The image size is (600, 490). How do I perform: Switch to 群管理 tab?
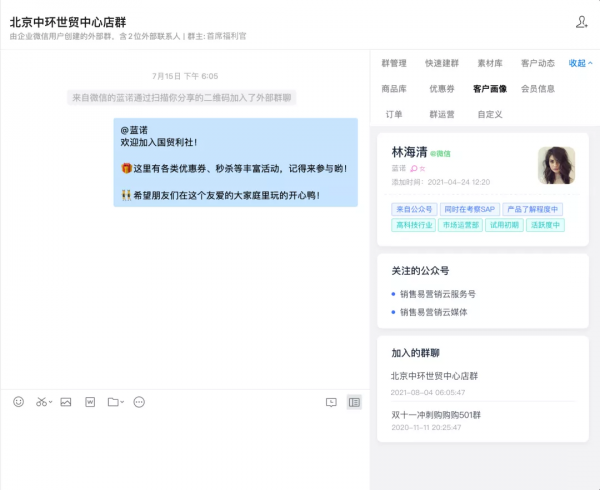[394, 63]
